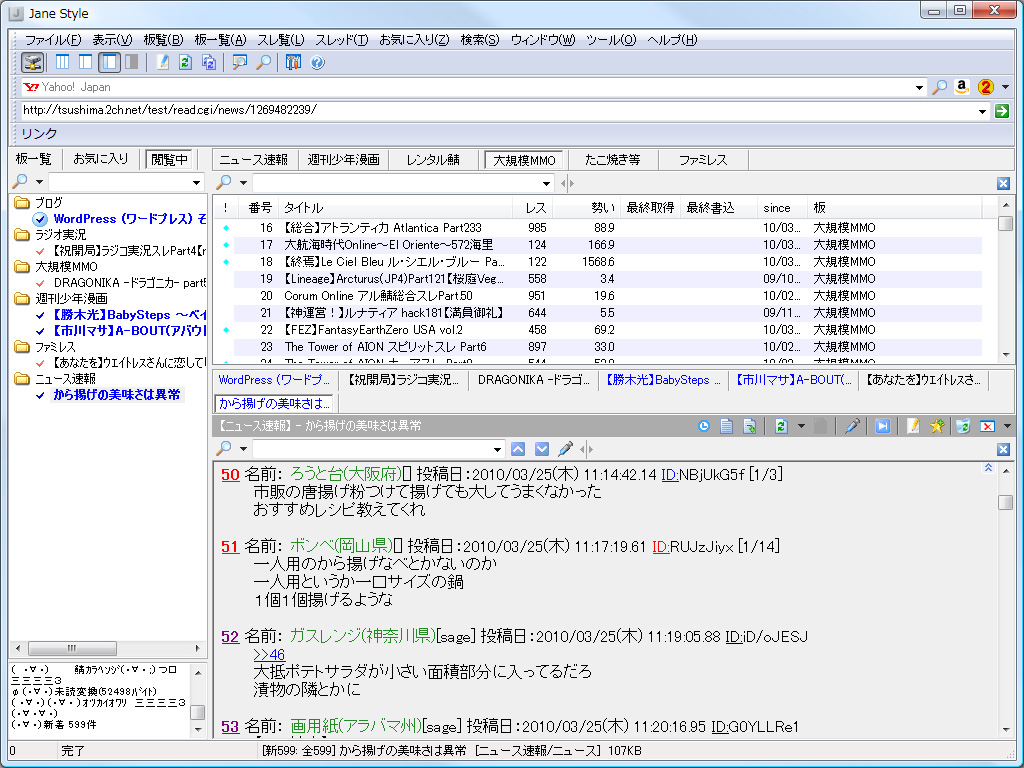This screenshot has width=1024, height=768.
Task: Open the post write dialog with the pencil icon
Action: tap(913, 426)
